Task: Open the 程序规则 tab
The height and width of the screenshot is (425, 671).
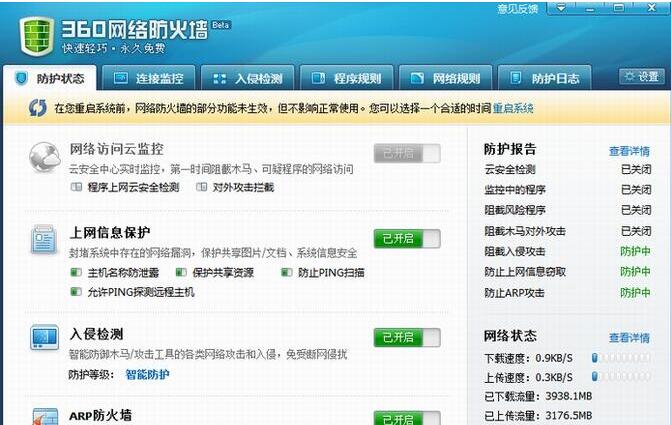Action: coord(347,78)
